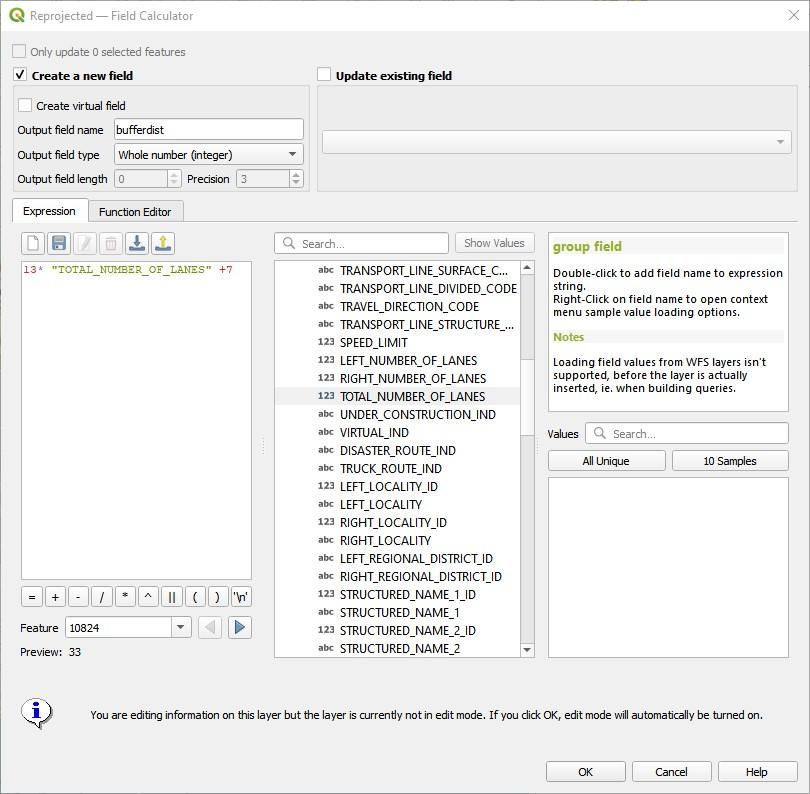The width and height of the screenshot is (810, 794).
Task: Load 10 Samples values
Action: [730, 461]
